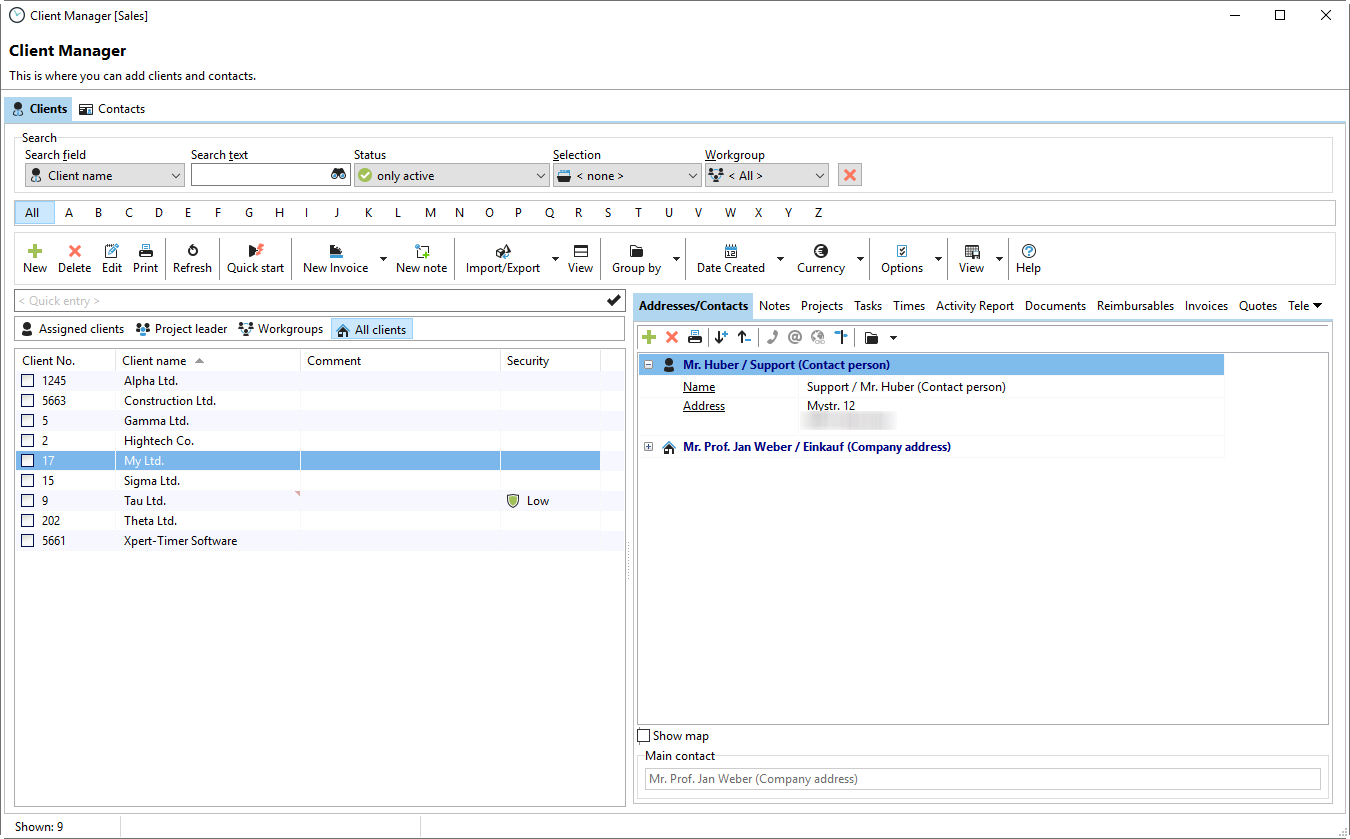
Task: Show Project leader clients
Action: [182, 329]
